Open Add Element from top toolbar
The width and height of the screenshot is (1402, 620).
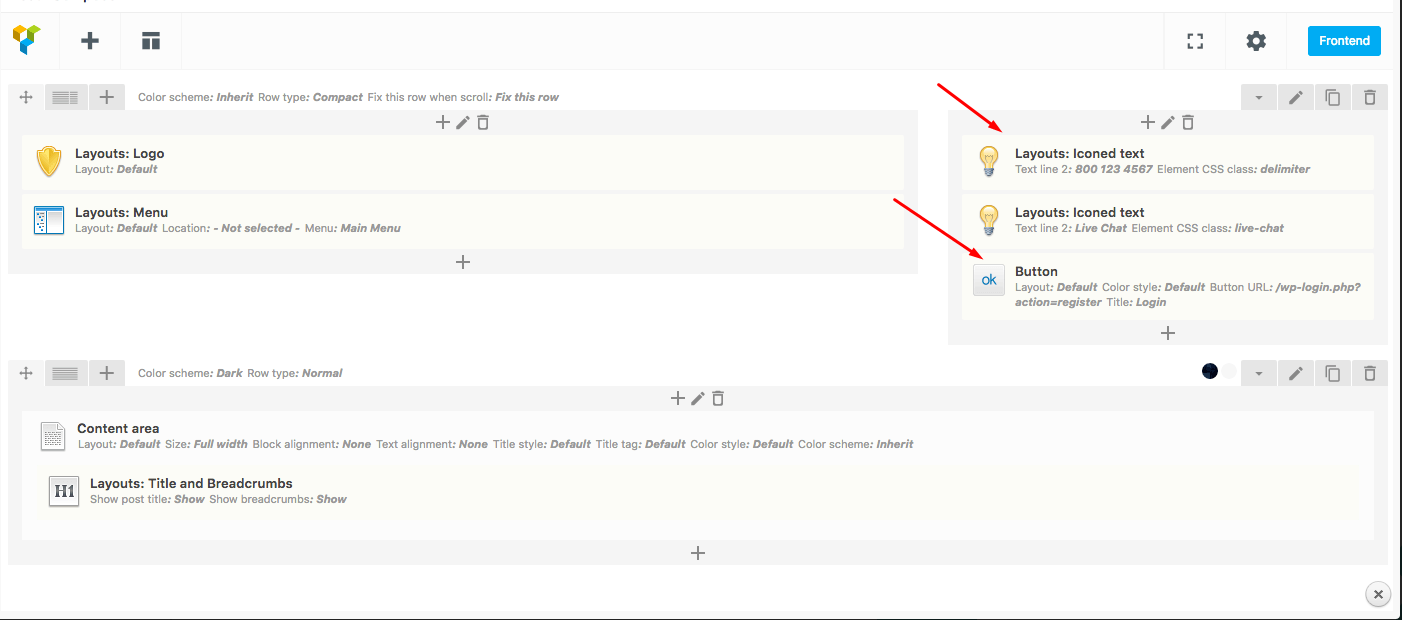coord(90,41)
